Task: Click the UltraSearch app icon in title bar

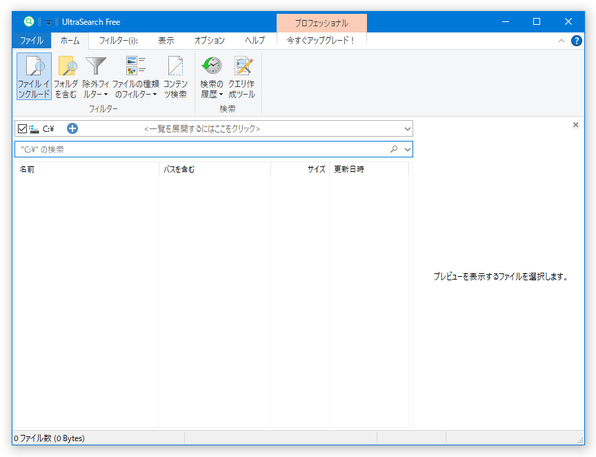Action: point(29,22)
